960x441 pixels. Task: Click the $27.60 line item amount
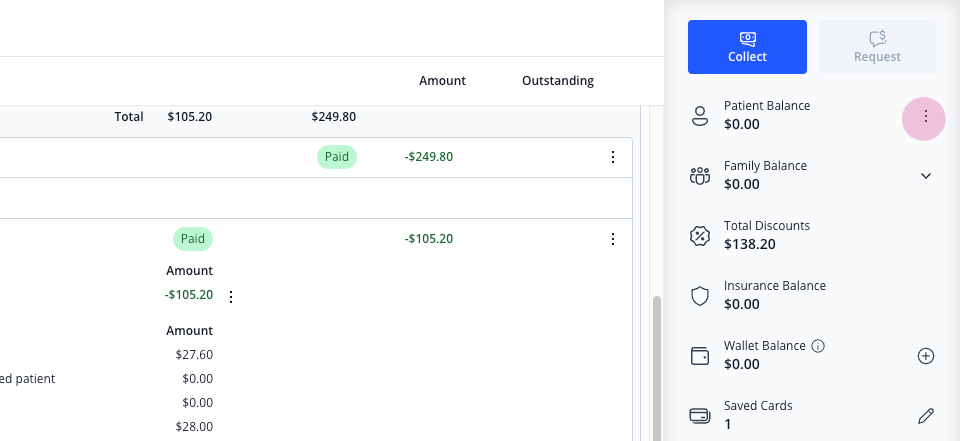pyautogui.click(x=194, y=355)
